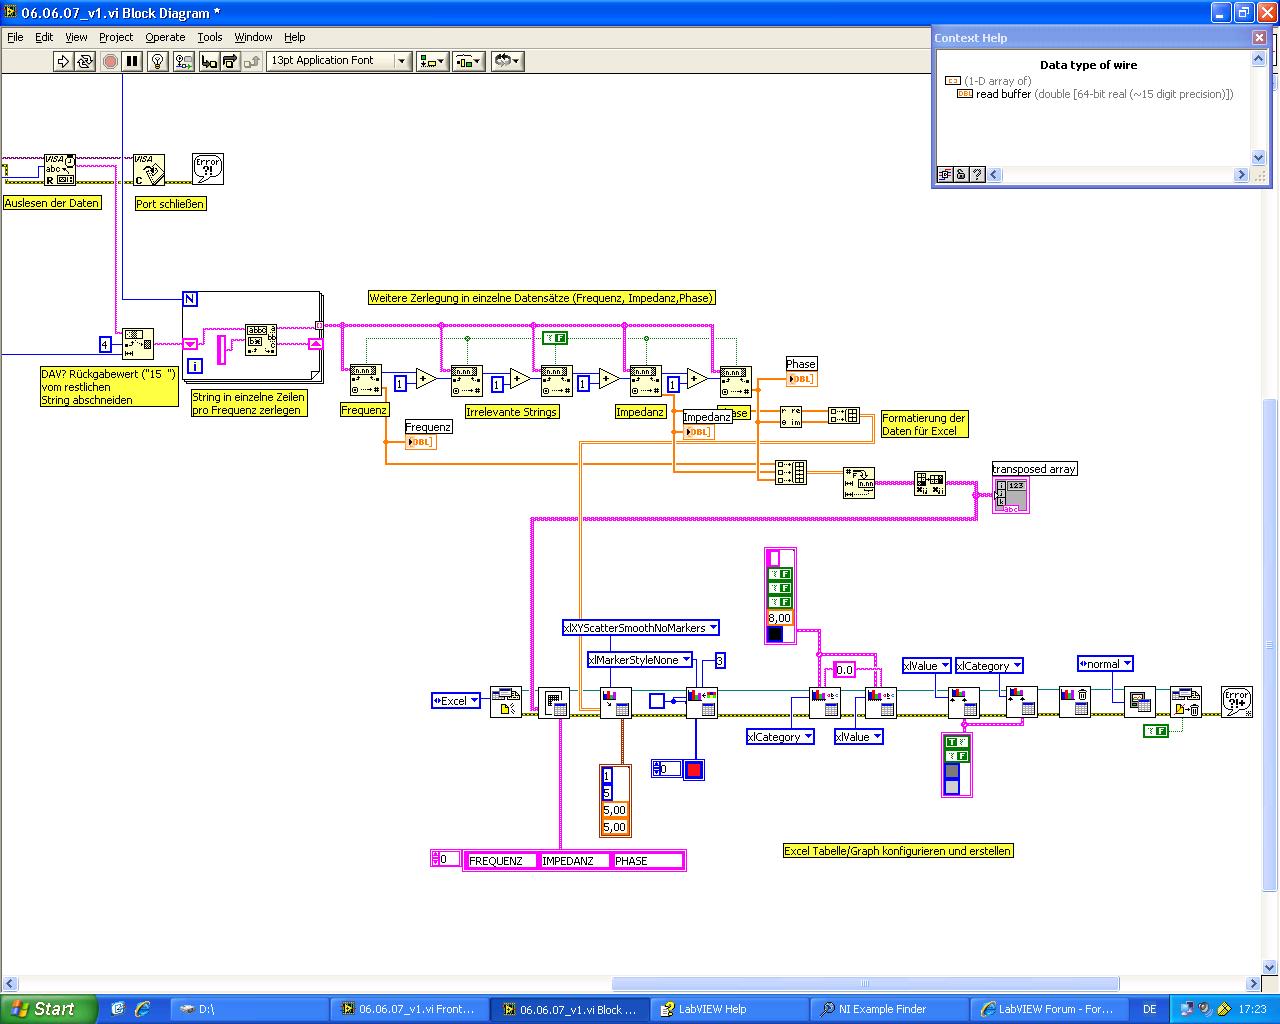Switch to LabVIEW Help taskbar window
1280x1024 pixels.
pos(728,1009)
